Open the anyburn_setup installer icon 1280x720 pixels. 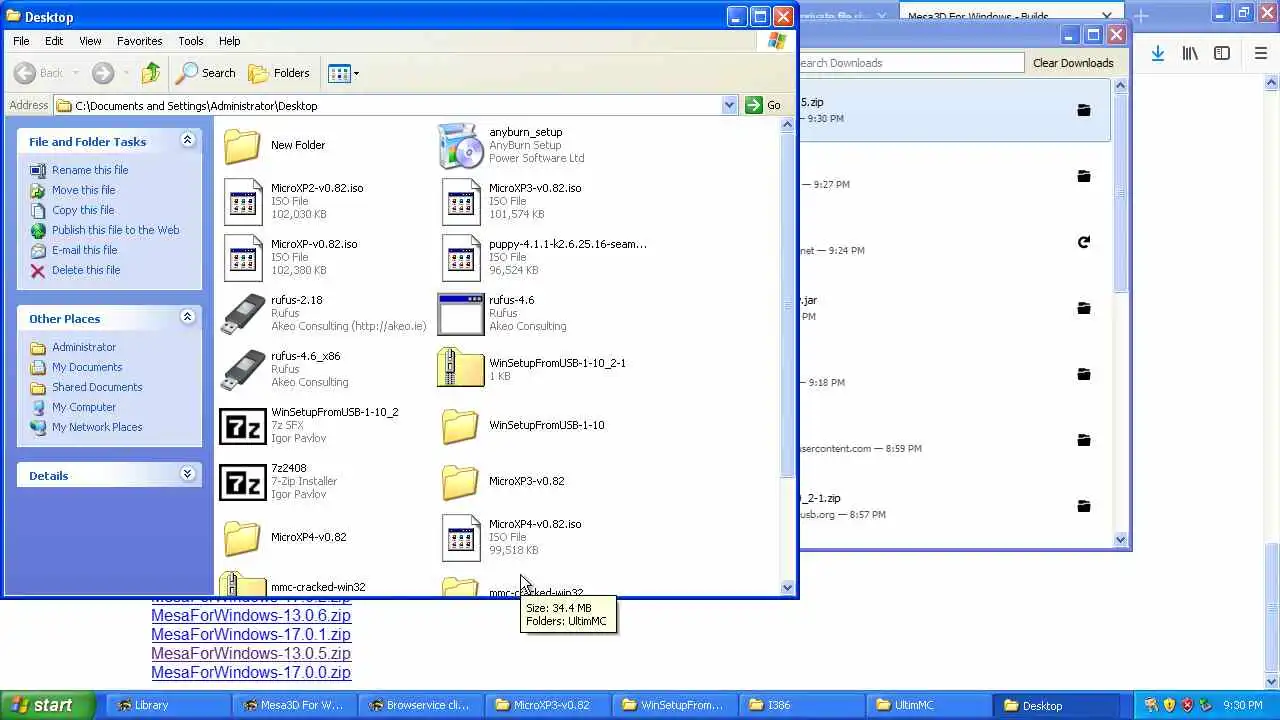coord(461,146)
